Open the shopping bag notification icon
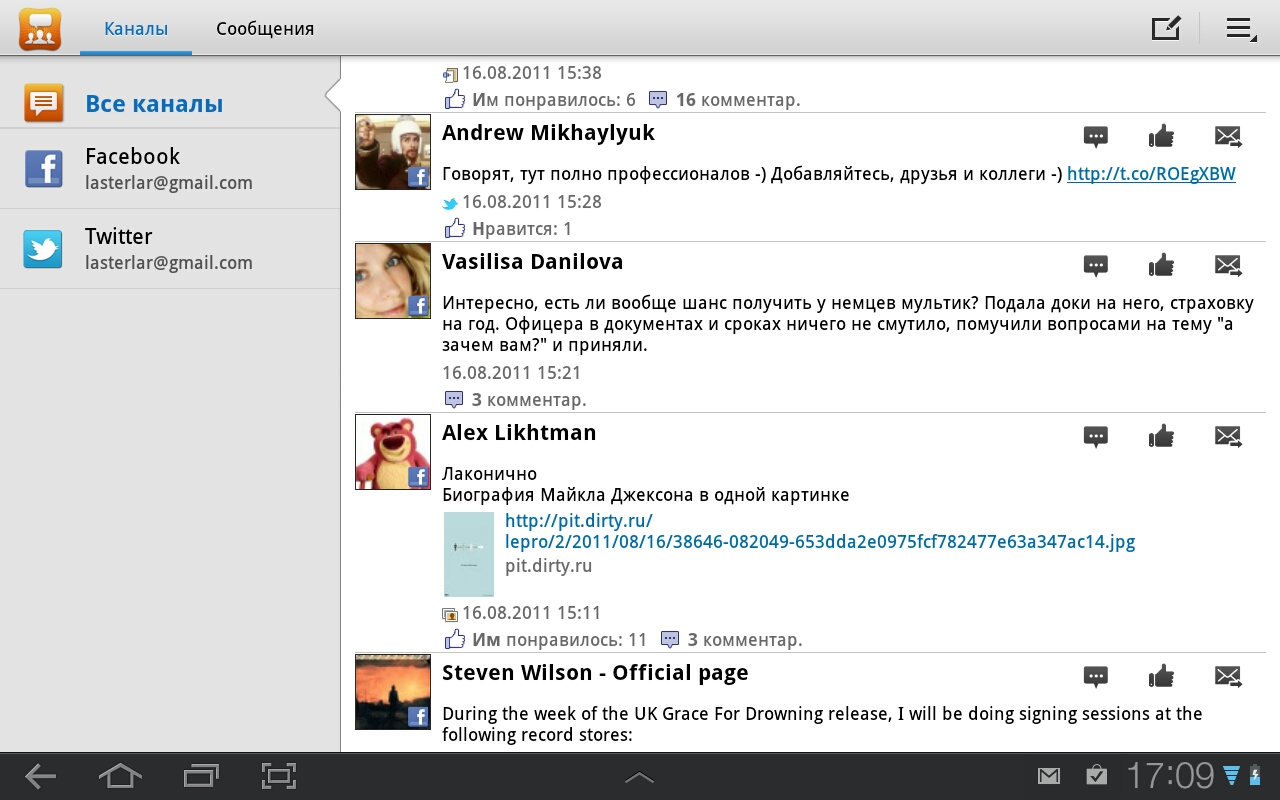Image resolution: width=1280 pixels, height=800 pixels. pos(1096,776)
